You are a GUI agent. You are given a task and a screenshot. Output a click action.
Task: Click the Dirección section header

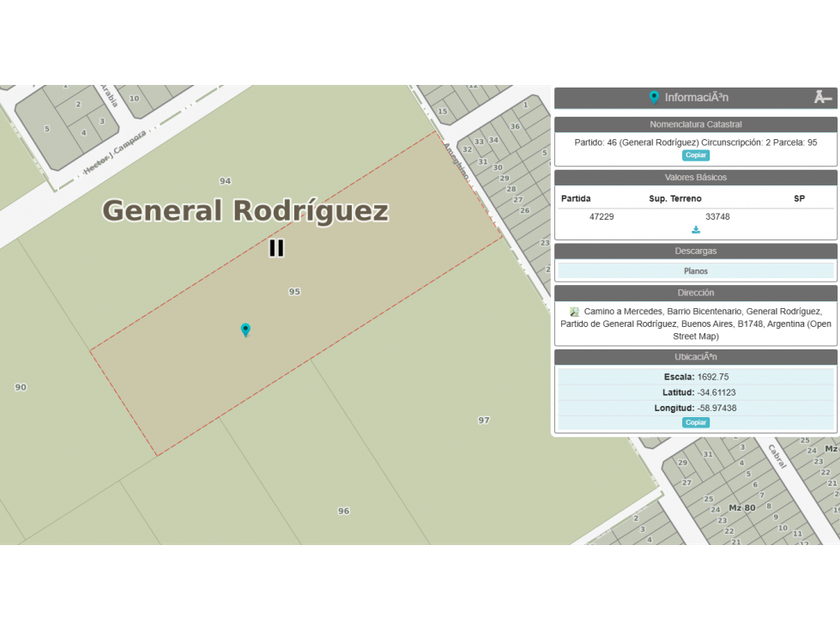(695, 292)
